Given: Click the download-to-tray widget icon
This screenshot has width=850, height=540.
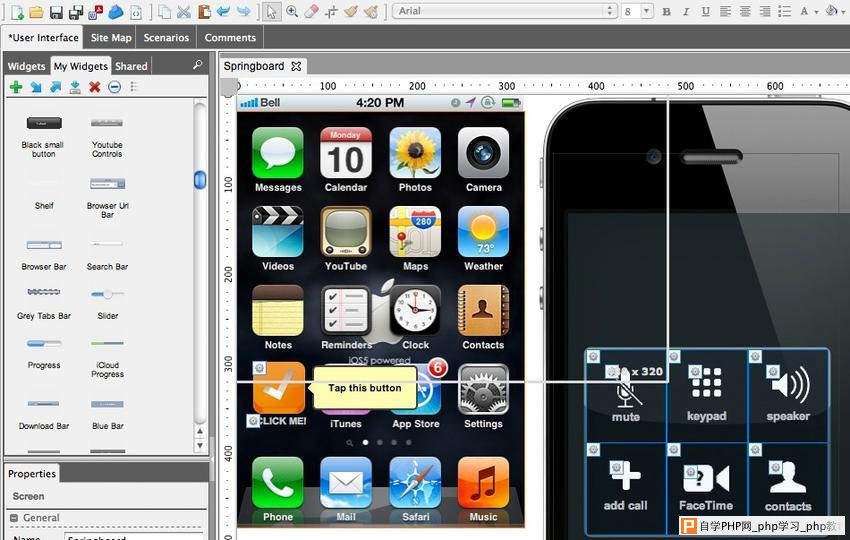Looking at the screenshot, I should tap(75, 87).
